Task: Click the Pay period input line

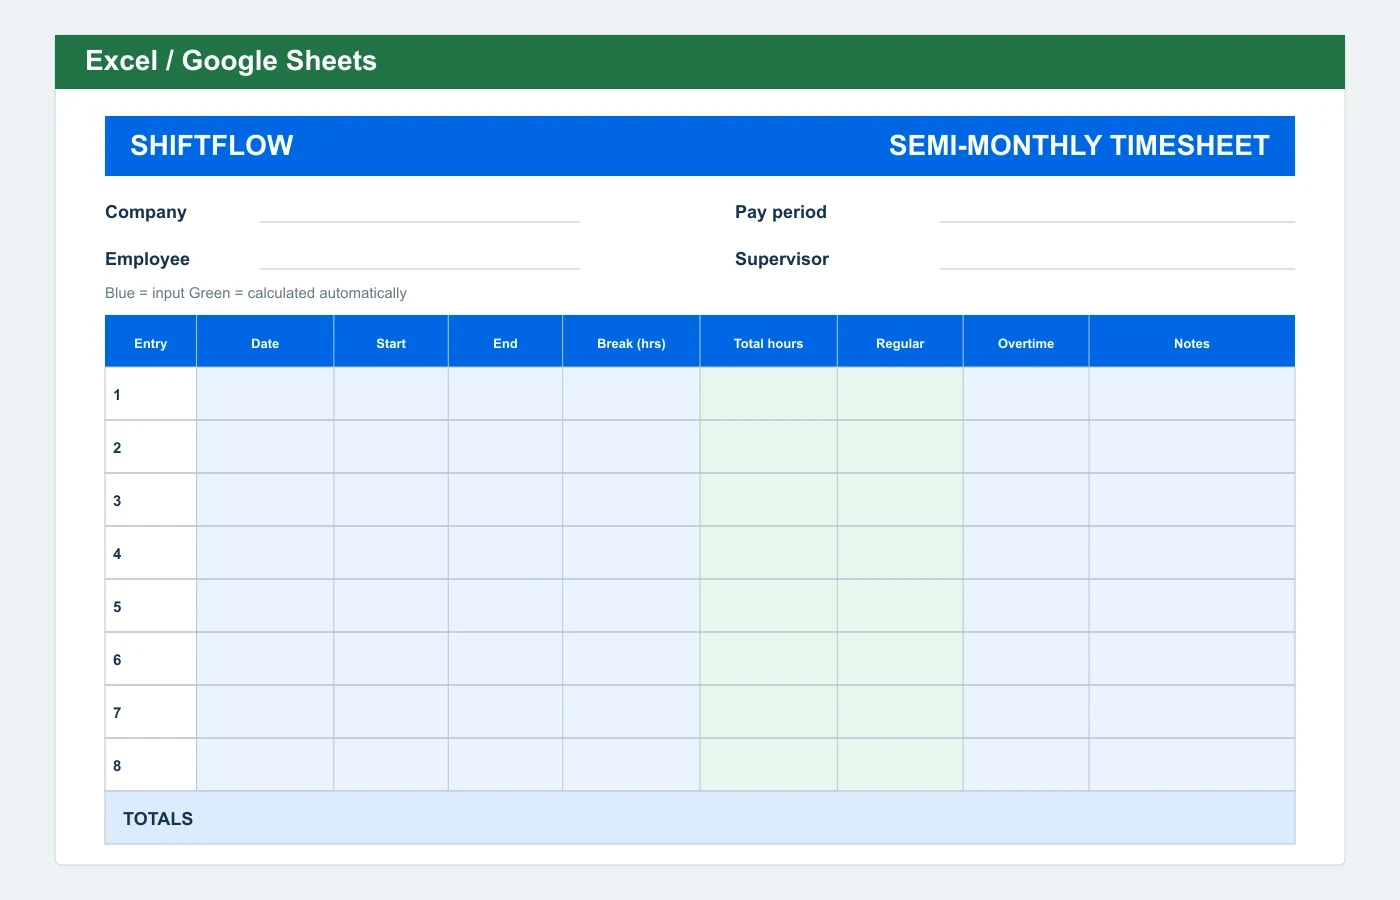Action: tap(1117, 212)
